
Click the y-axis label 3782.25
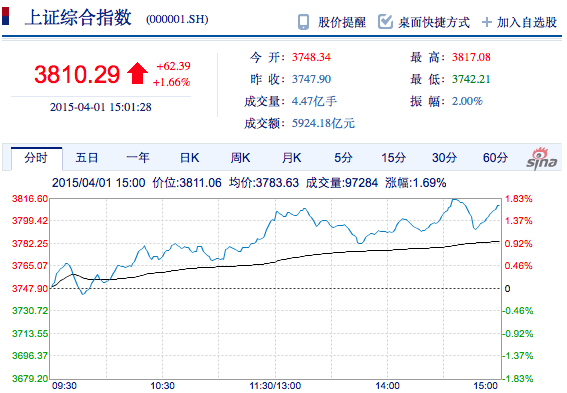pyautogui.click(x=30, y=244)
